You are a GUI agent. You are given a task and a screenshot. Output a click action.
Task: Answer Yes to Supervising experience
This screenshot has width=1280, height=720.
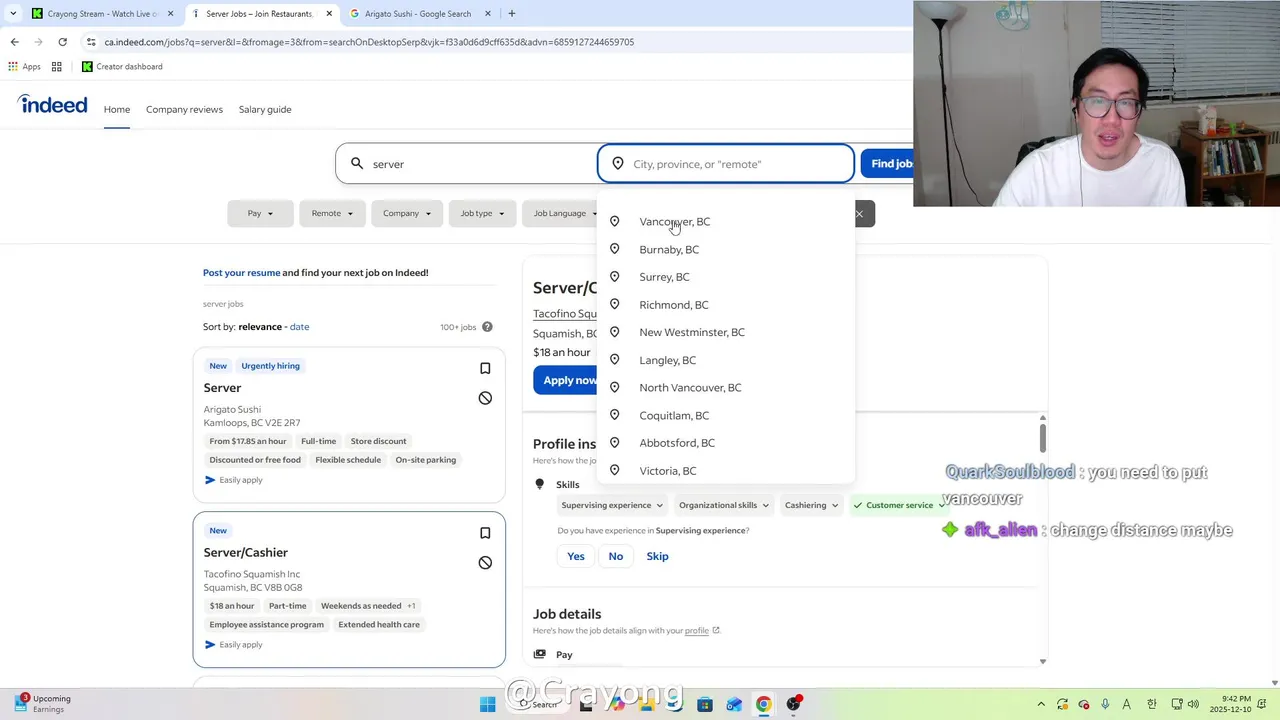pyautogui.click(x=576, y=556)
